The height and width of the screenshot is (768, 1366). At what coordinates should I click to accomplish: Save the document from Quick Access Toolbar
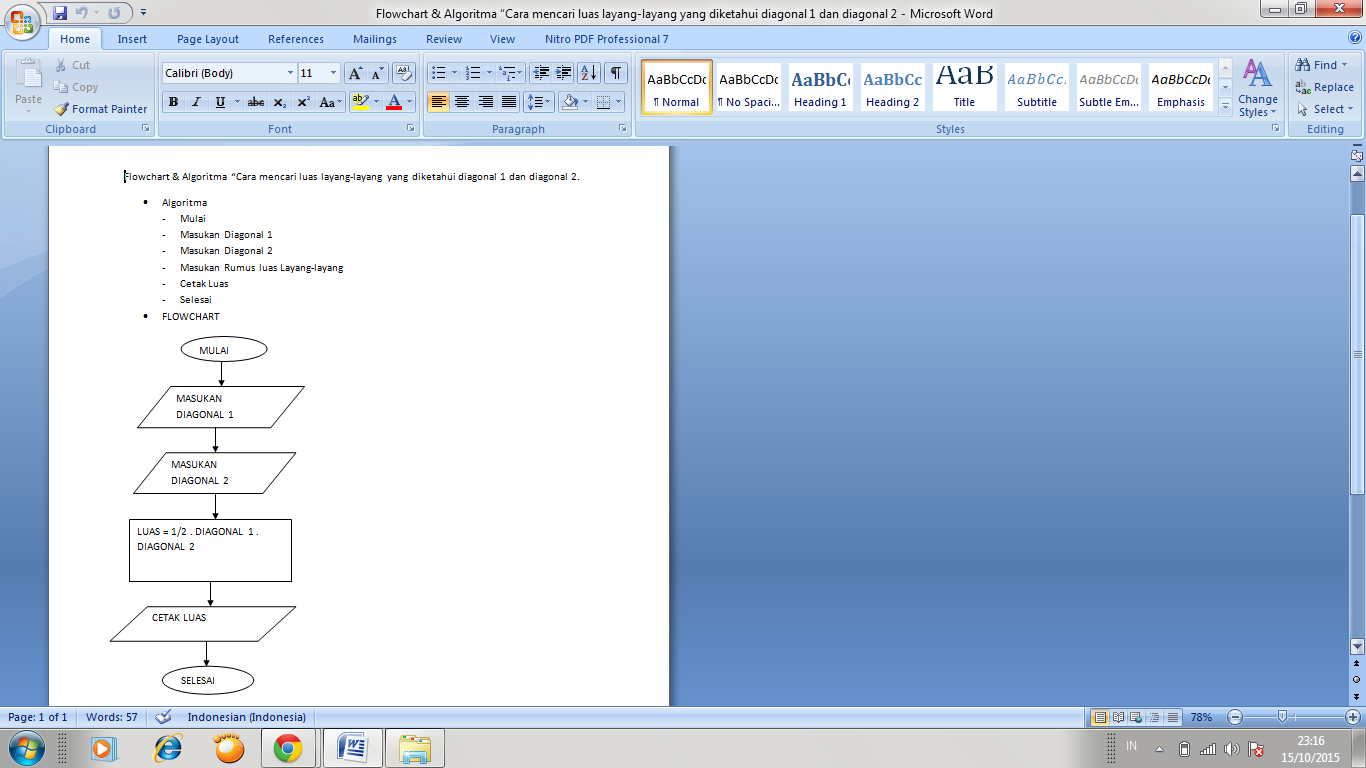60,13
